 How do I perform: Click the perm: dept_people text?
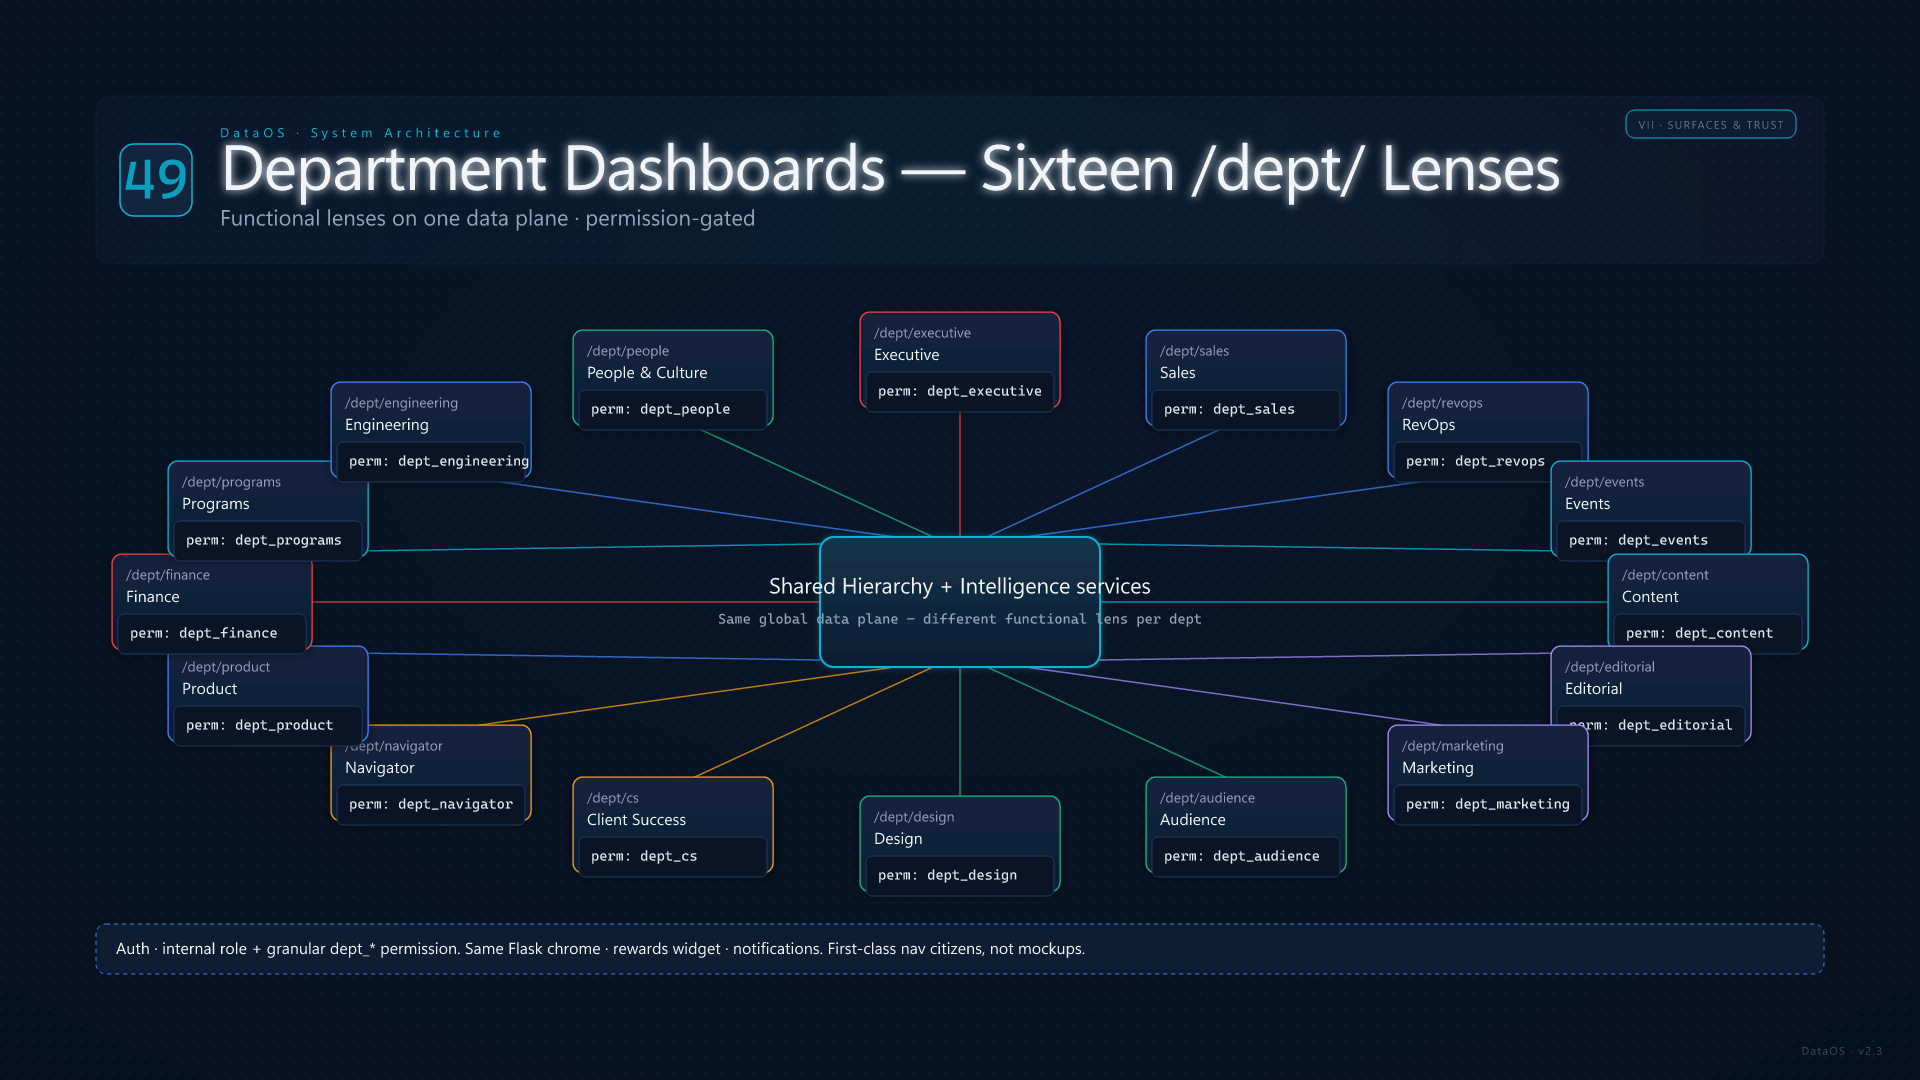tap(660, 409)
